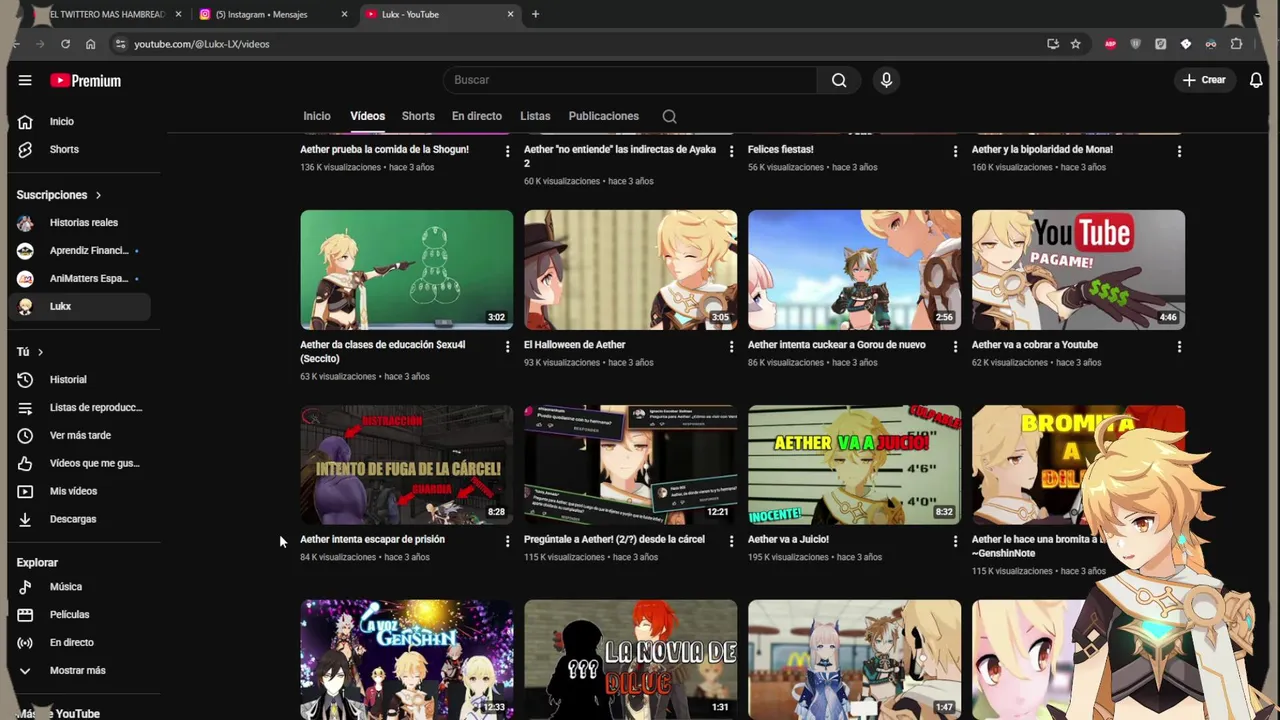Switch to the Listas channel tab
This screenshot has height=720, width=1280.
[535, 116]
